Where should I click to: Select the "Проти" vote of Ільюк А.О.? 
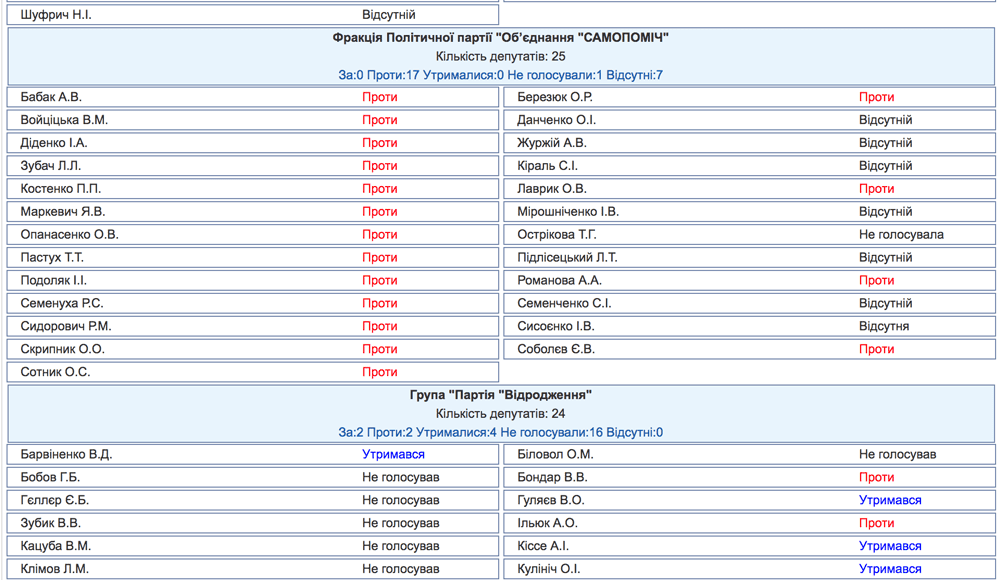tap(876, 523)
